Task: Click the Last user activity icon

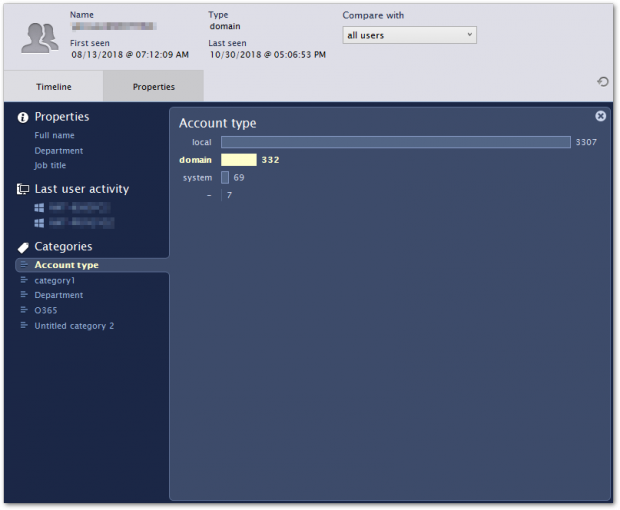Action: pyautogui.click(x=23, y=189)
